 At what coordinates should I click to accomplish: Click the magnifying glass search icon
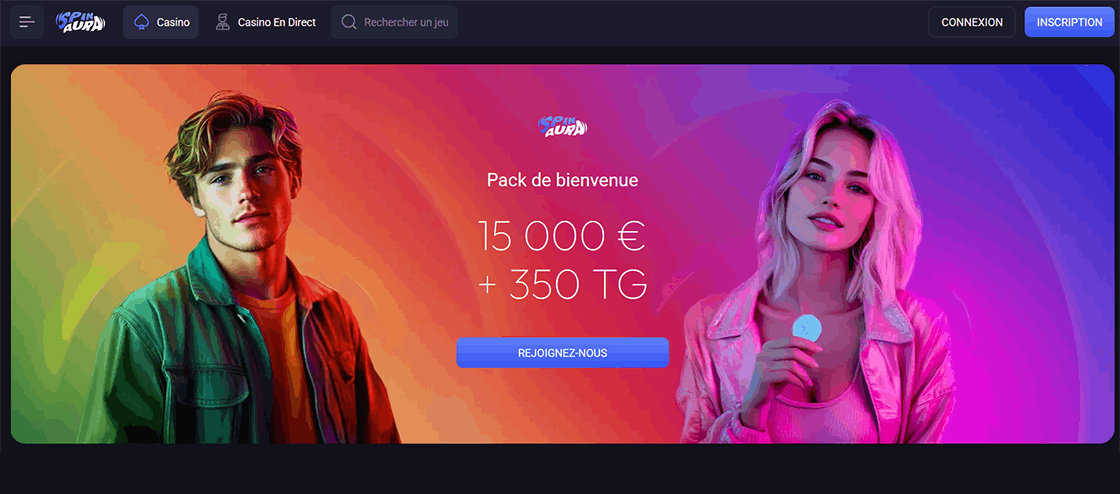349,22
